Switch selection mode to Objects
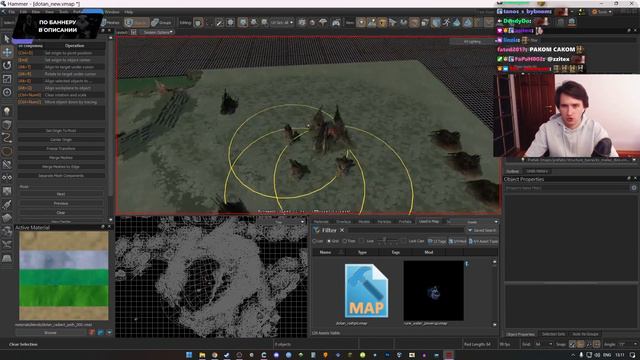Viewport: 640px width, 360px height. [137, 22]
